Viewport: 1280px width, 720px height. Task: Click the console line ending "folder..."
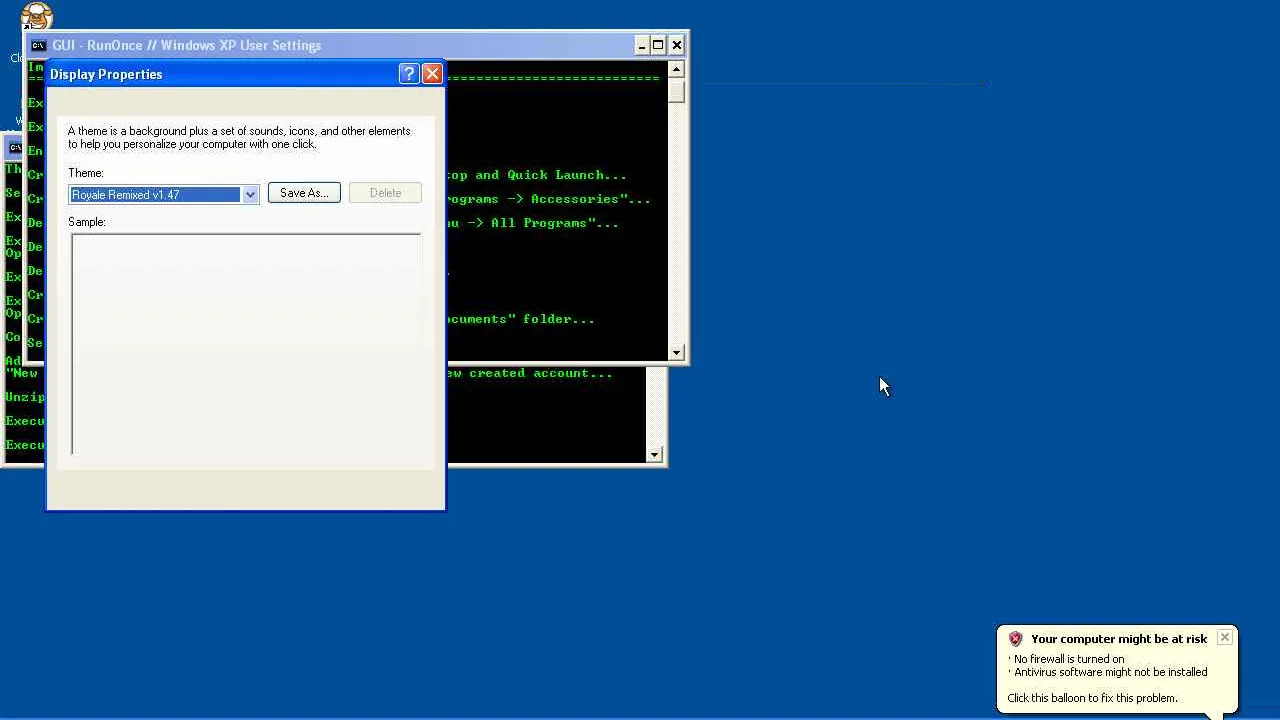[521, 319]
